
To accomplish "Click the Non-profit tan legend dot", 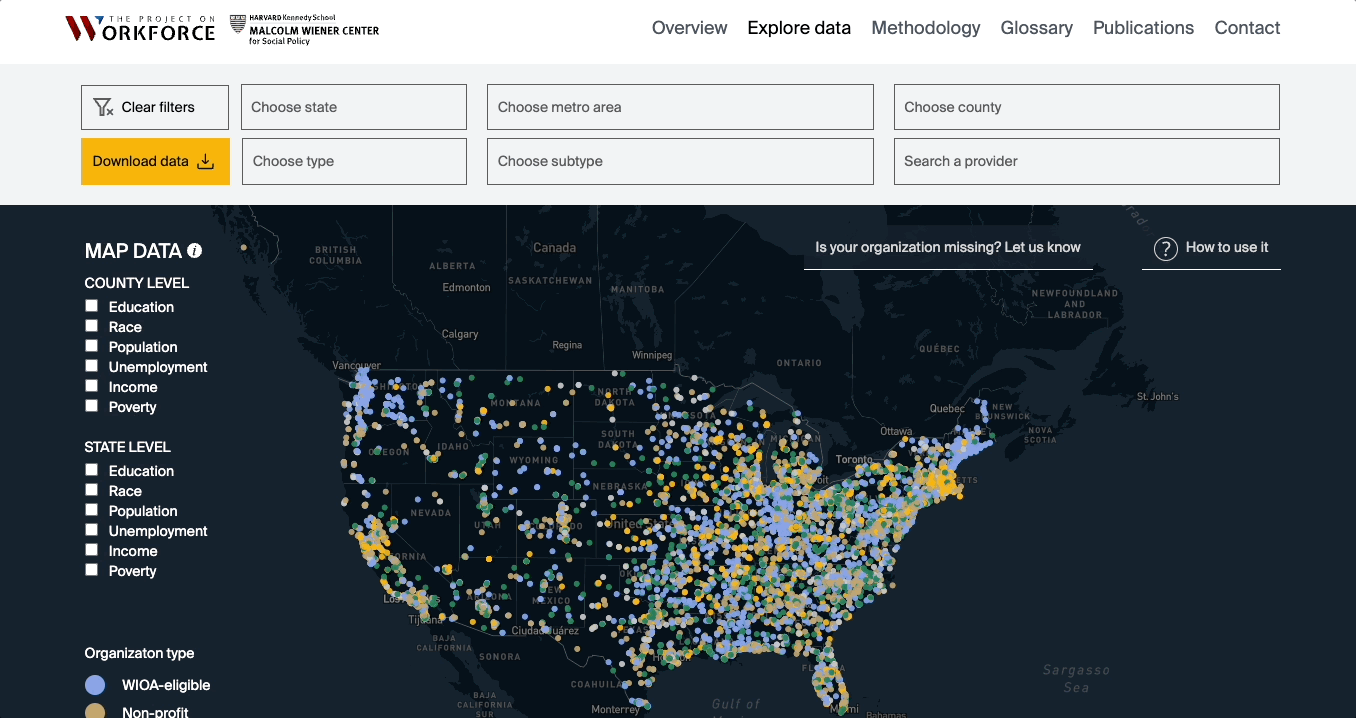I will point(95,711).
